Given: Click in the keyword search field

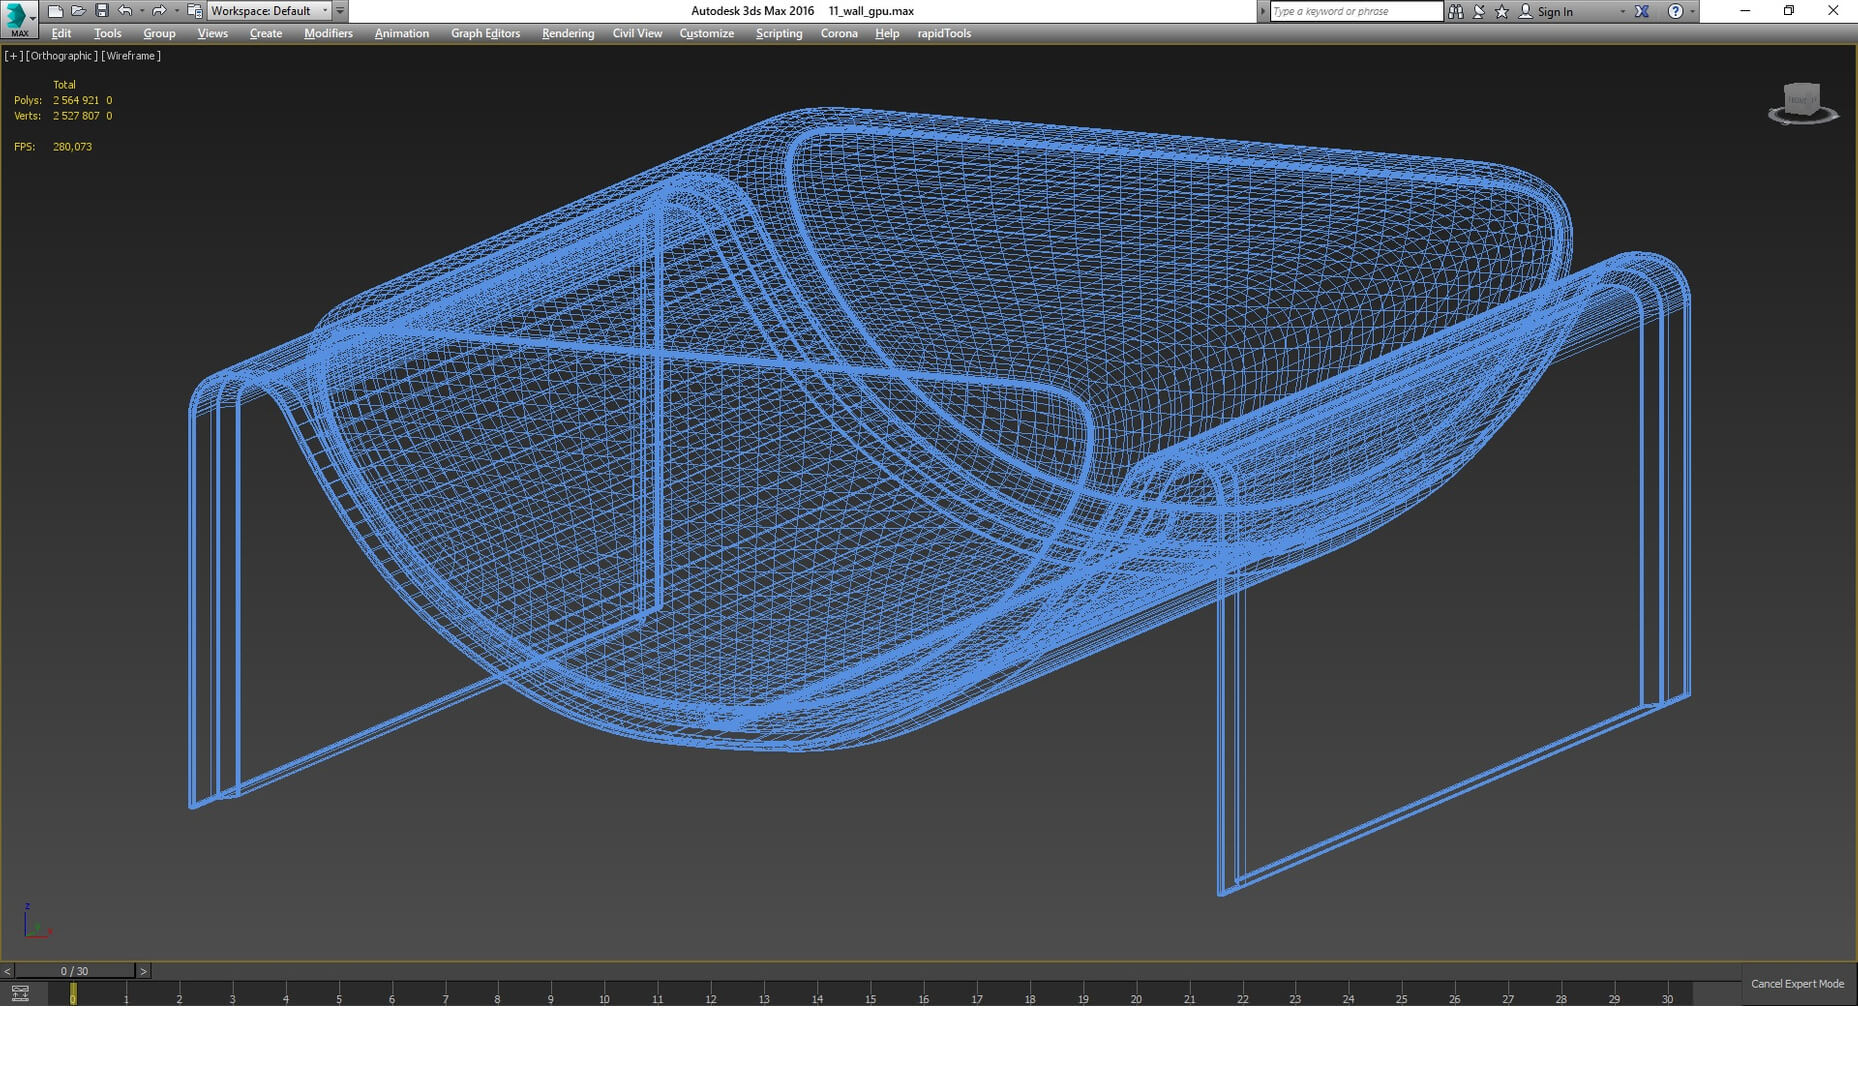Looking at the screenshot, I should pyautogui.click(x=1355, y=12).
